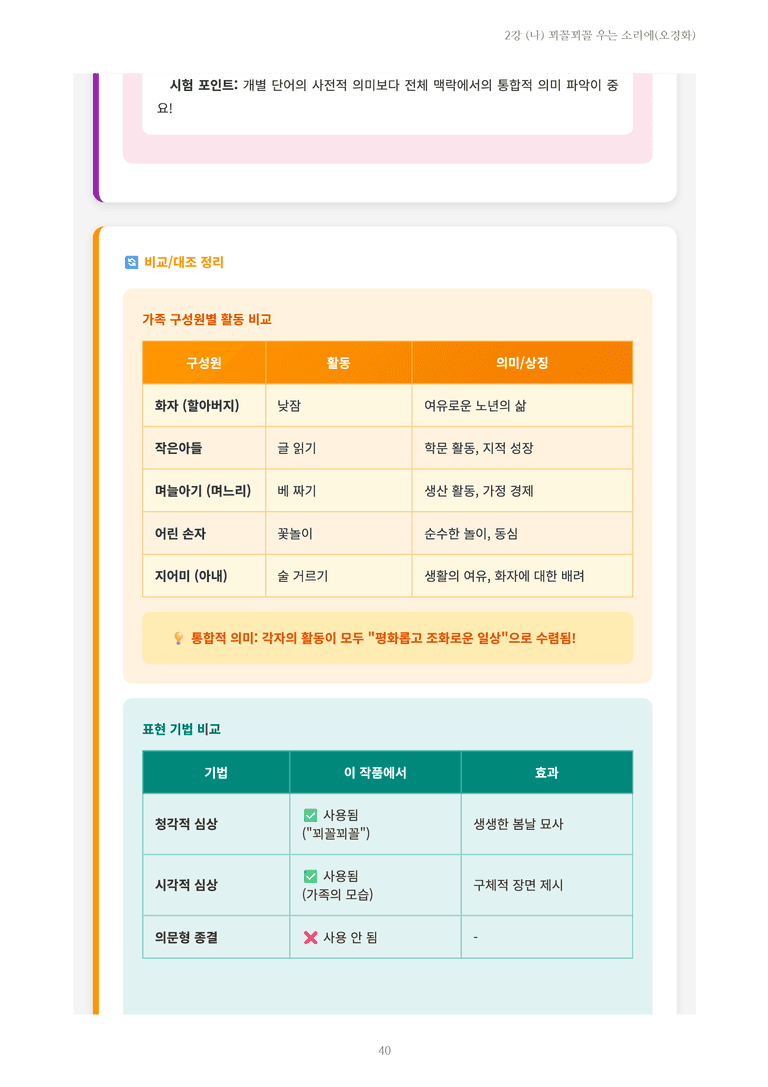768x1087 pixels.
Task: Select the 화자 (할아버지) cell
Action: pos(204,406)
